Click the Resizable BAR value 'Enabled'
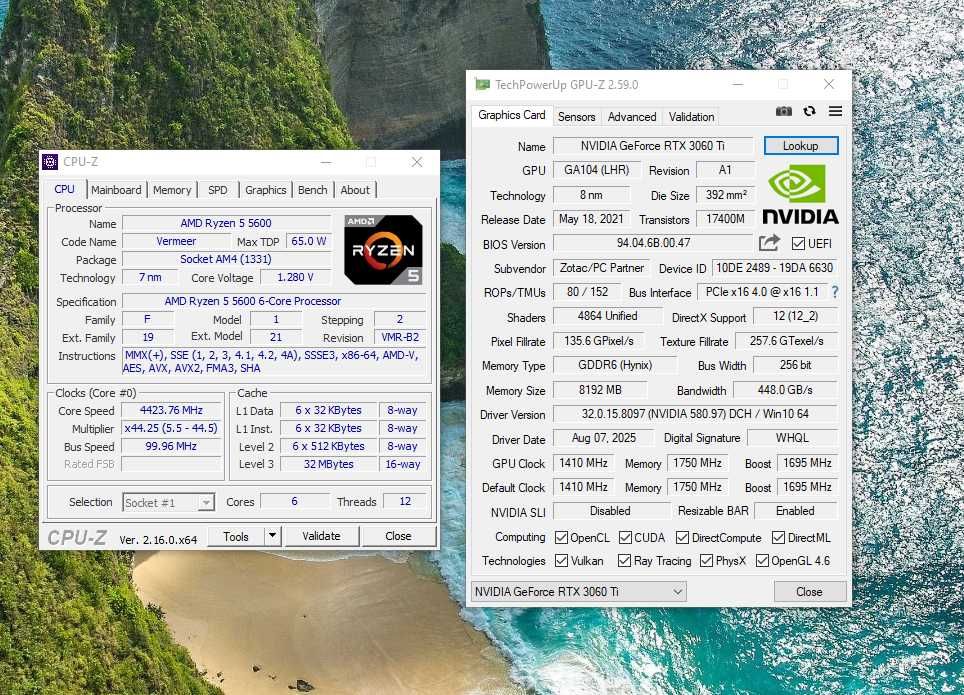The image size is (964, 695). 795,510
